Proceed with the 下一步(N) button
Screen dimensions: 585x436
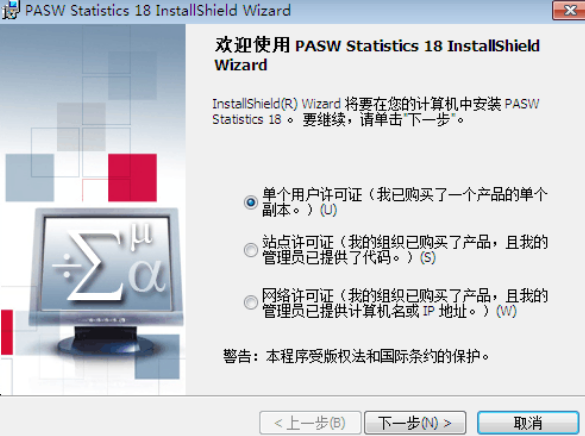tap(415, 423)
